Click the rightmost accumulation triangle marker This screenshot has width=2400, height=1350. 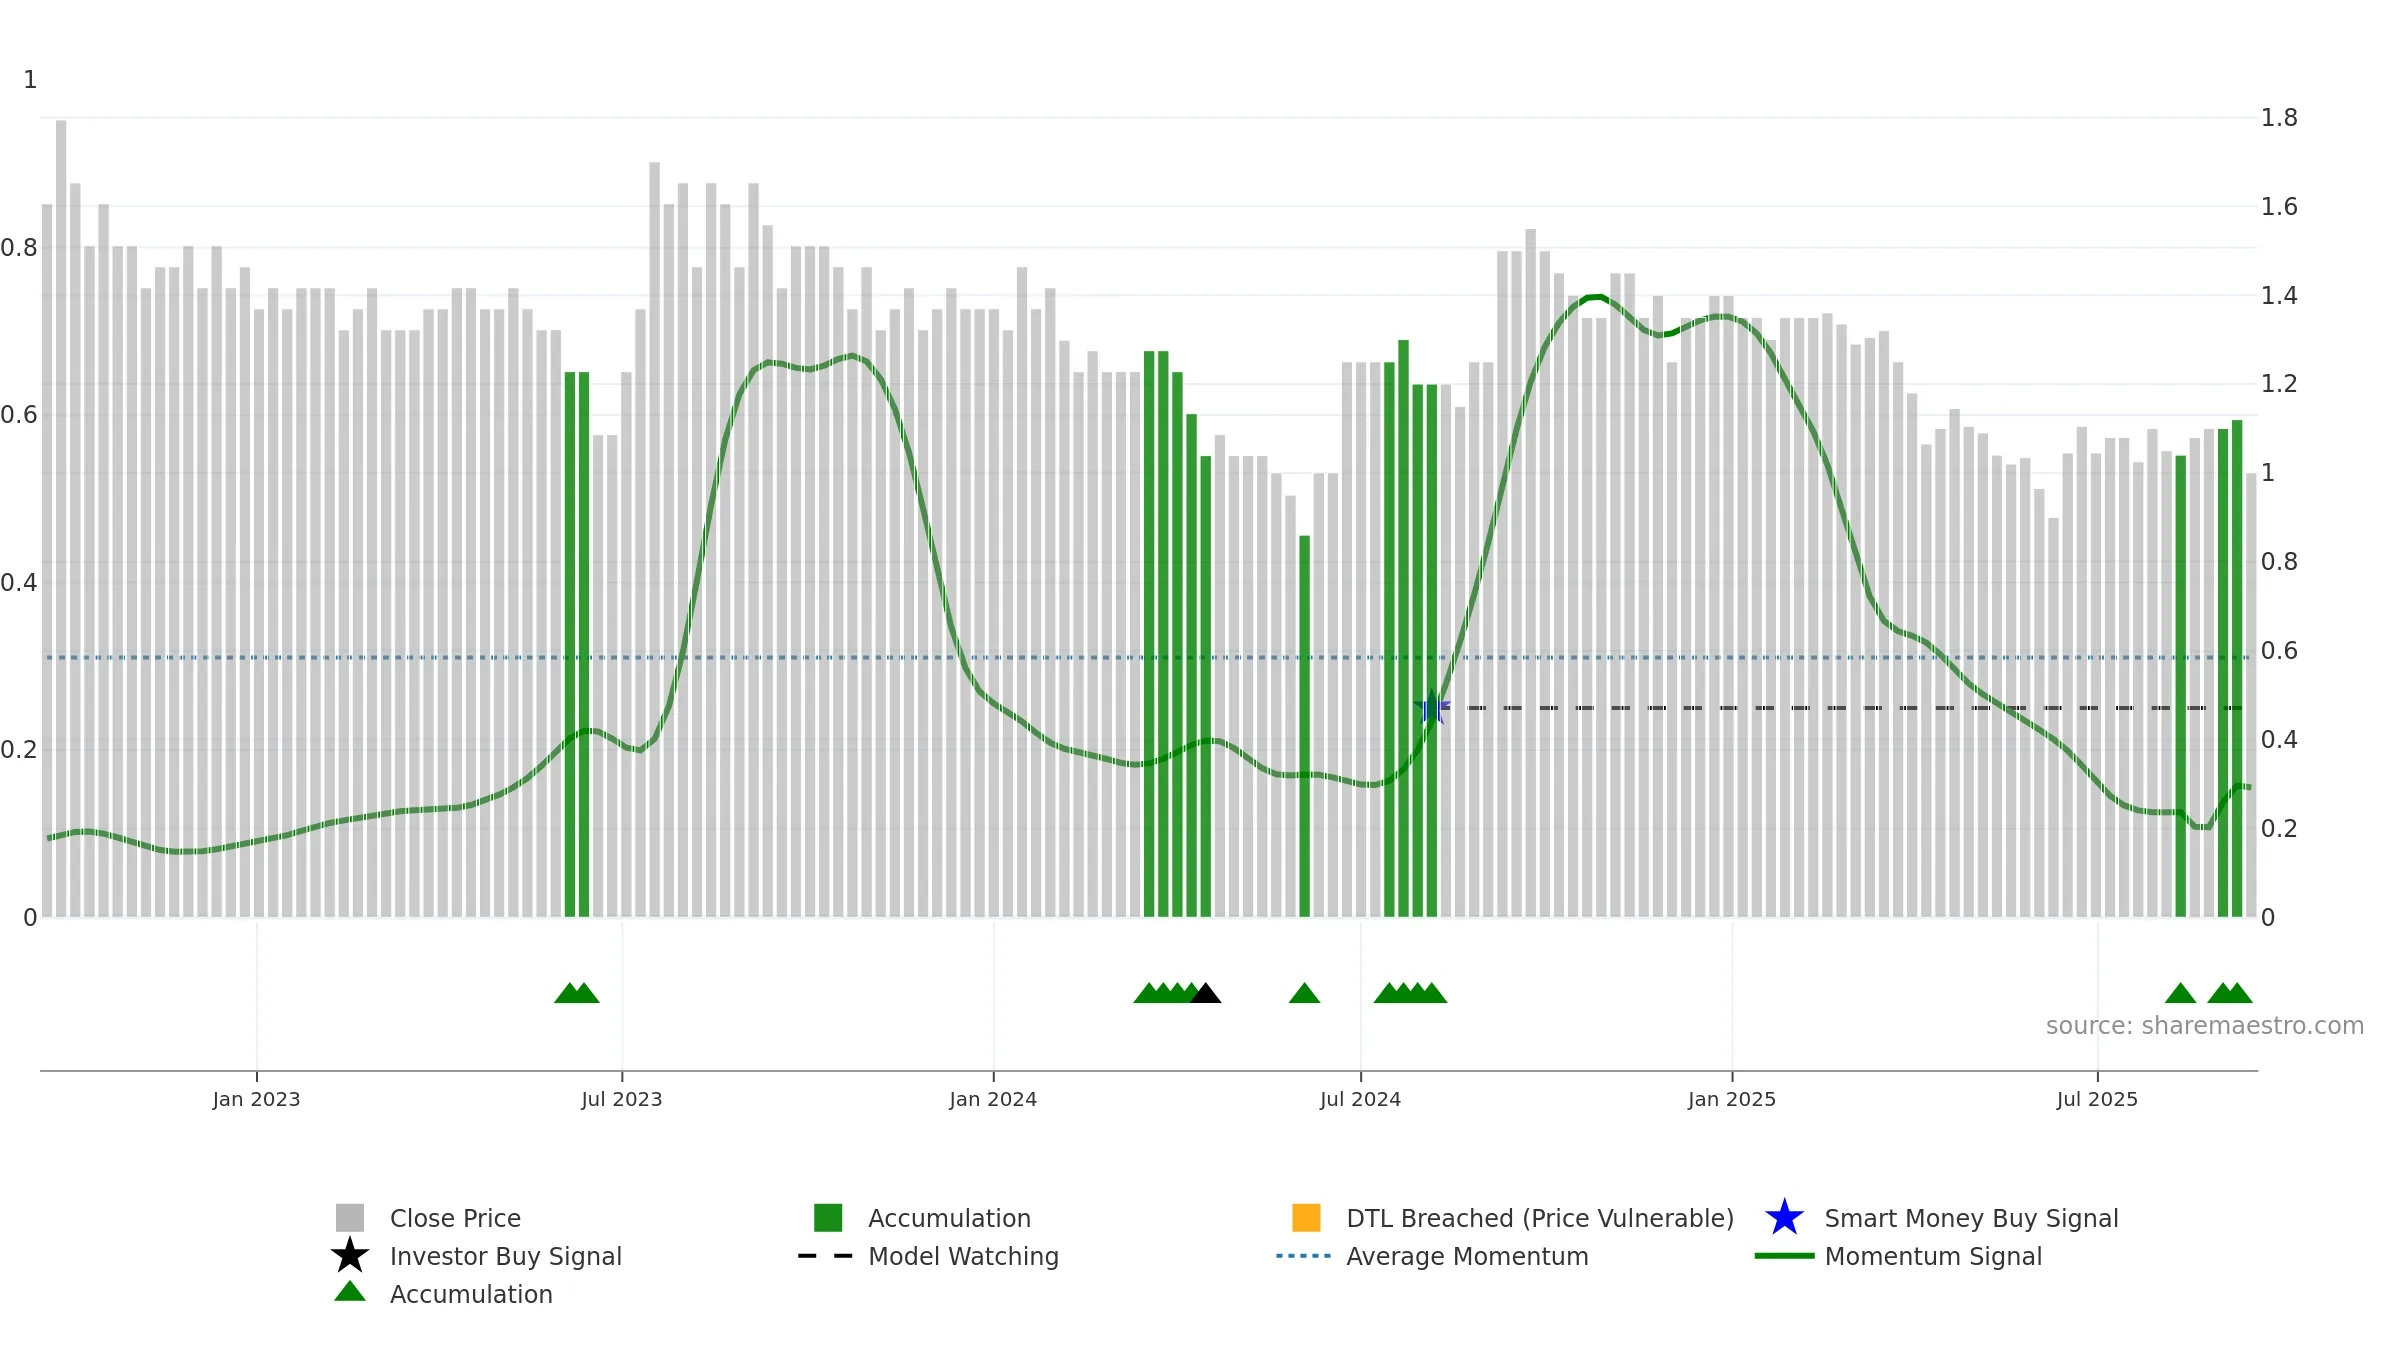pyautogui.click(x=2237, y=993)
